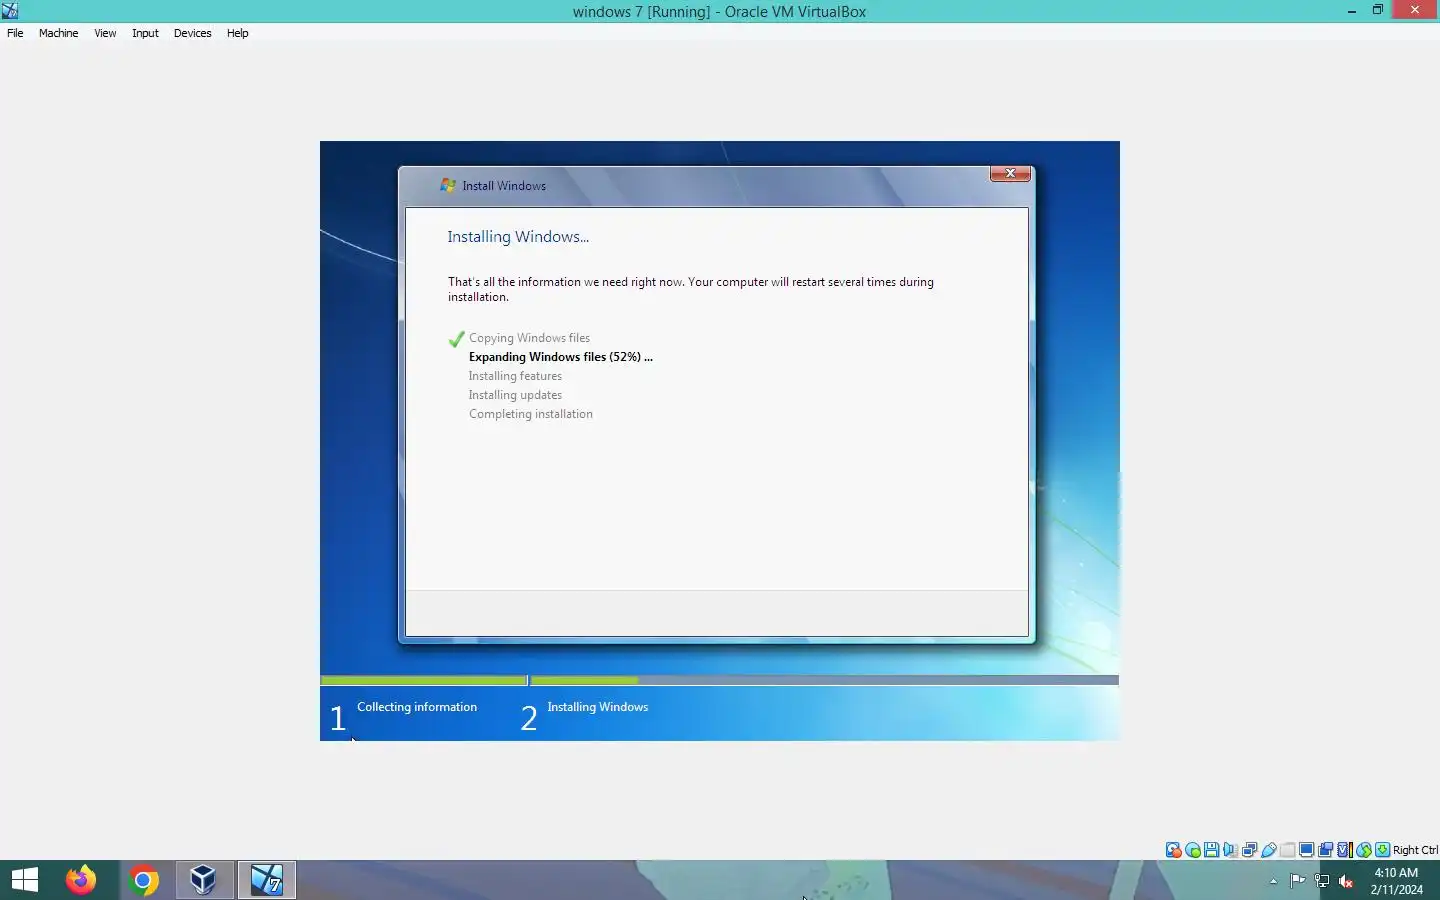Open the View menu
Viewport: 1440px width, 900px height.
105,33
